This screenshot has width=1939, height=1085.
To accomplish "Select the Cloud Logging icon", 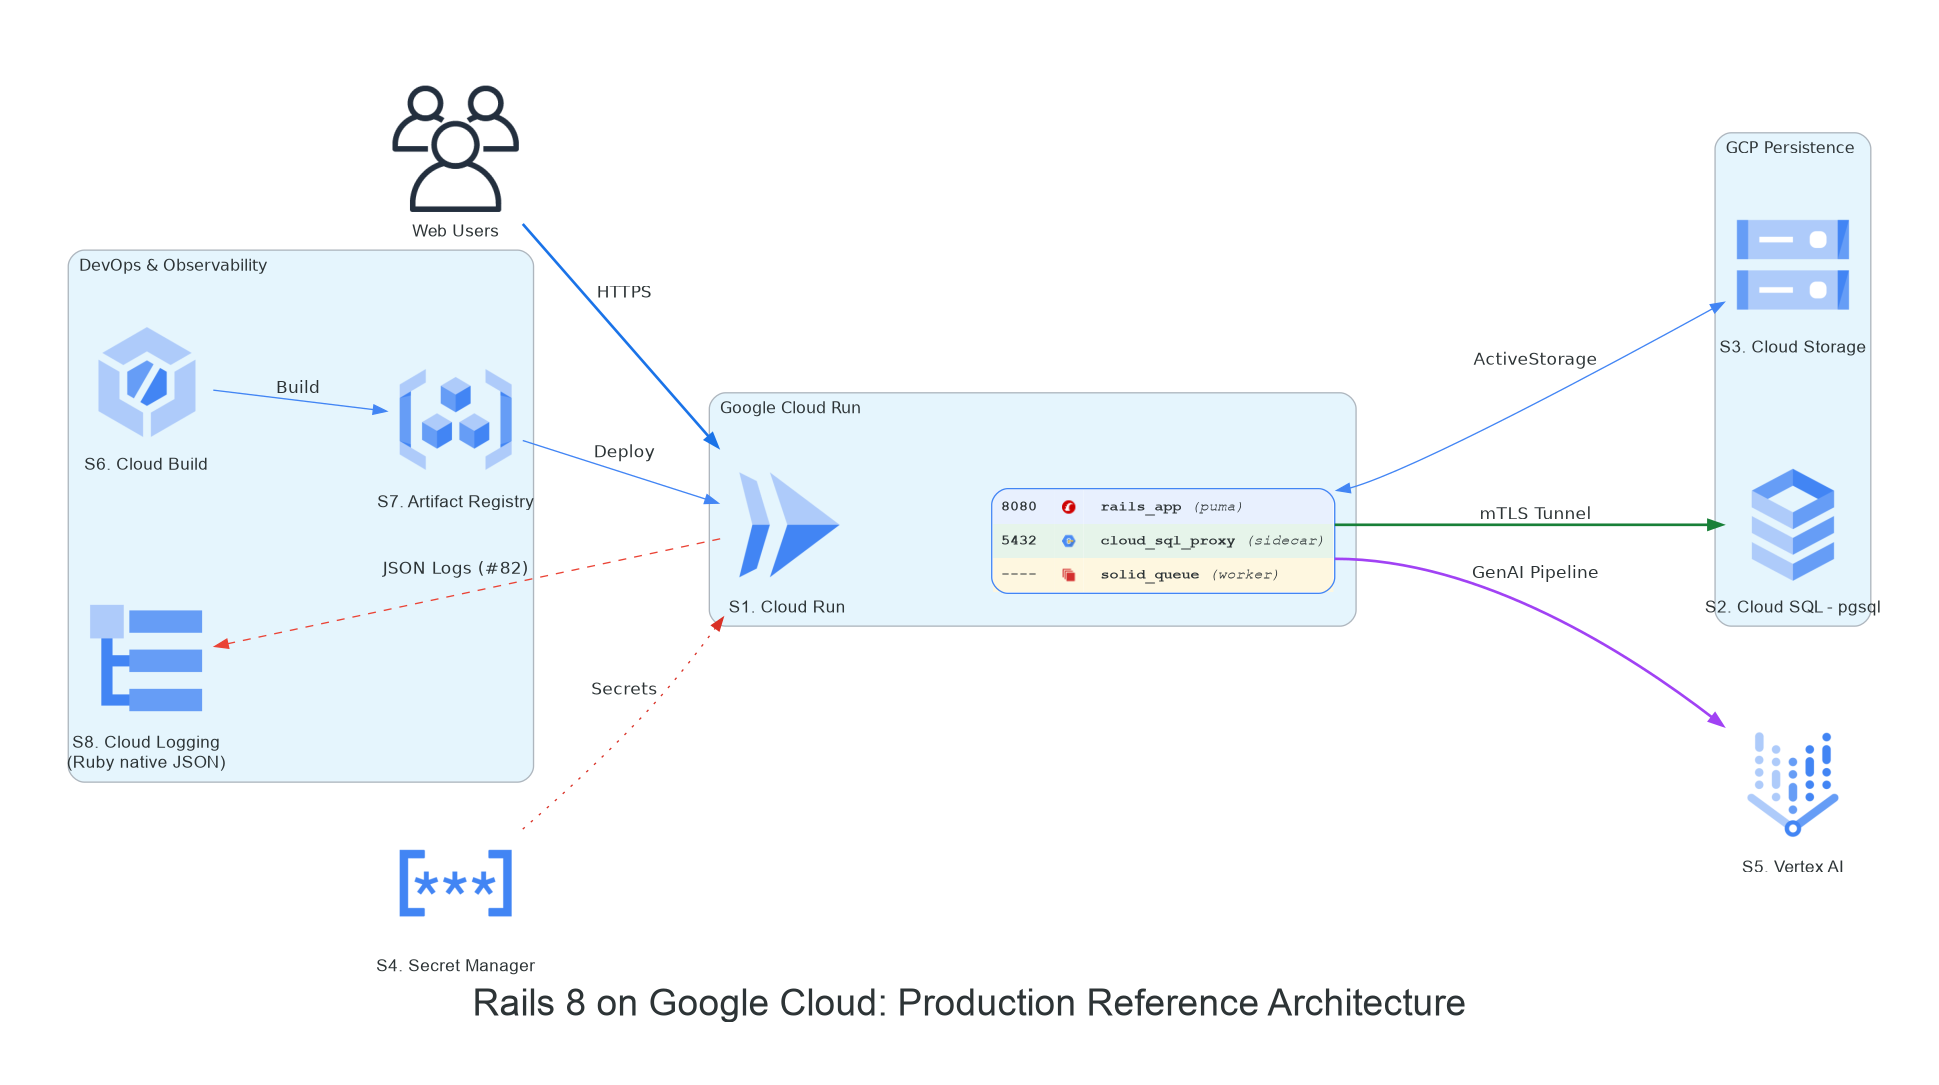I will click(x=146, y=658).
